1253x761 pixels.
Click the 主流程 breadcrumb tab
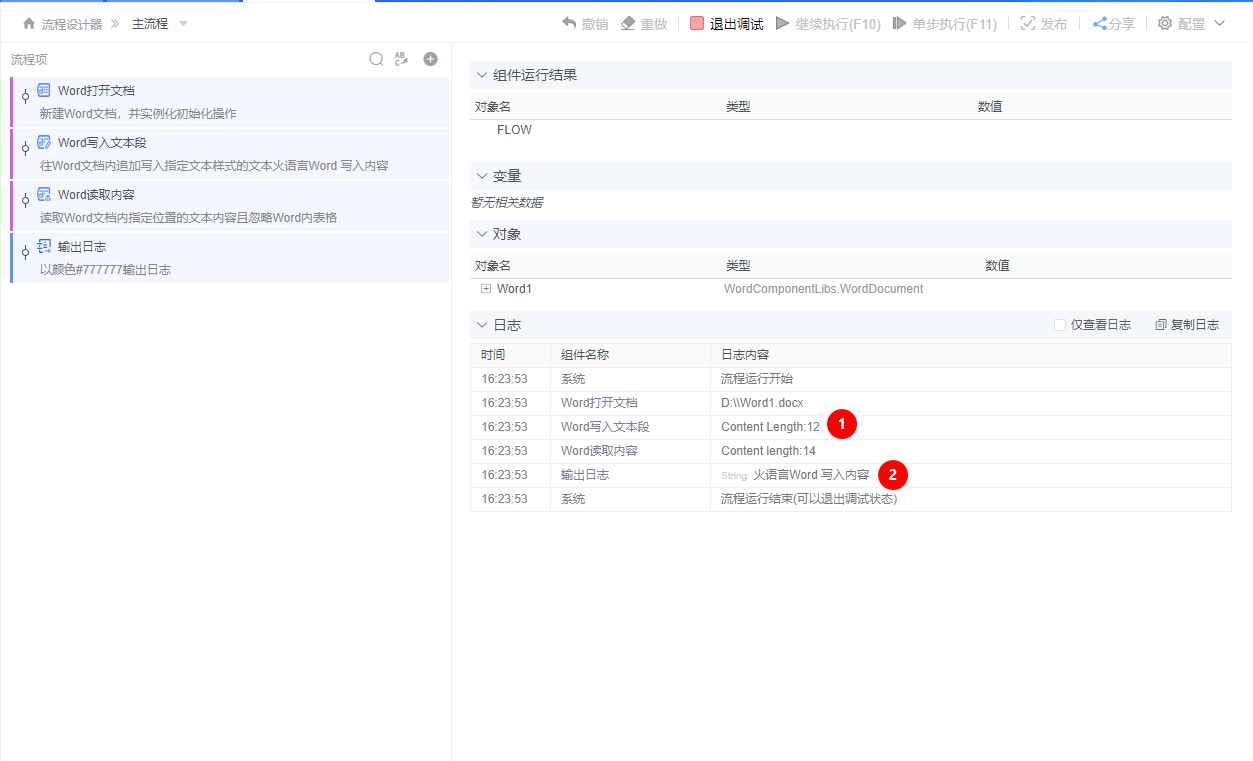coord(150,23)
